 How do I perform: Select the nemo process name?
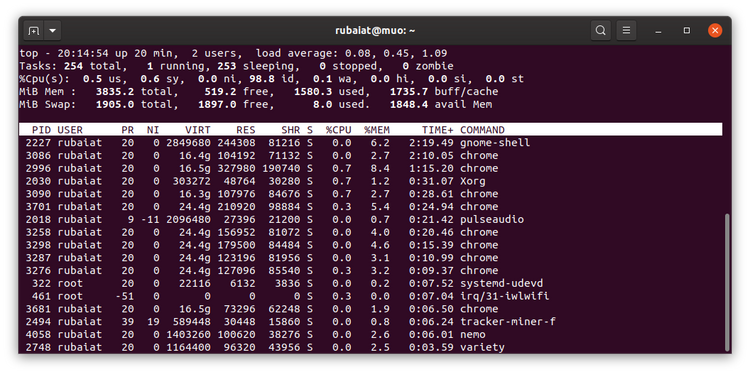click(473, 334)
